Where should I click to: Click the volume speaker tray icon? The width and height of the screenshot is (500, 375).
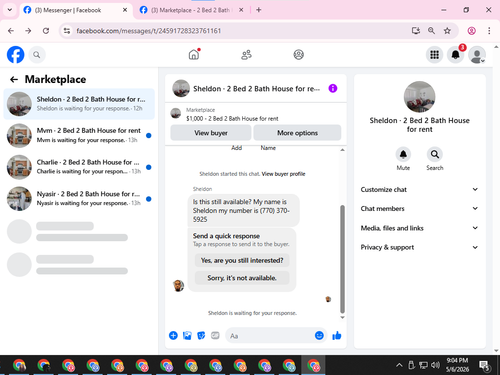[435, 365]
